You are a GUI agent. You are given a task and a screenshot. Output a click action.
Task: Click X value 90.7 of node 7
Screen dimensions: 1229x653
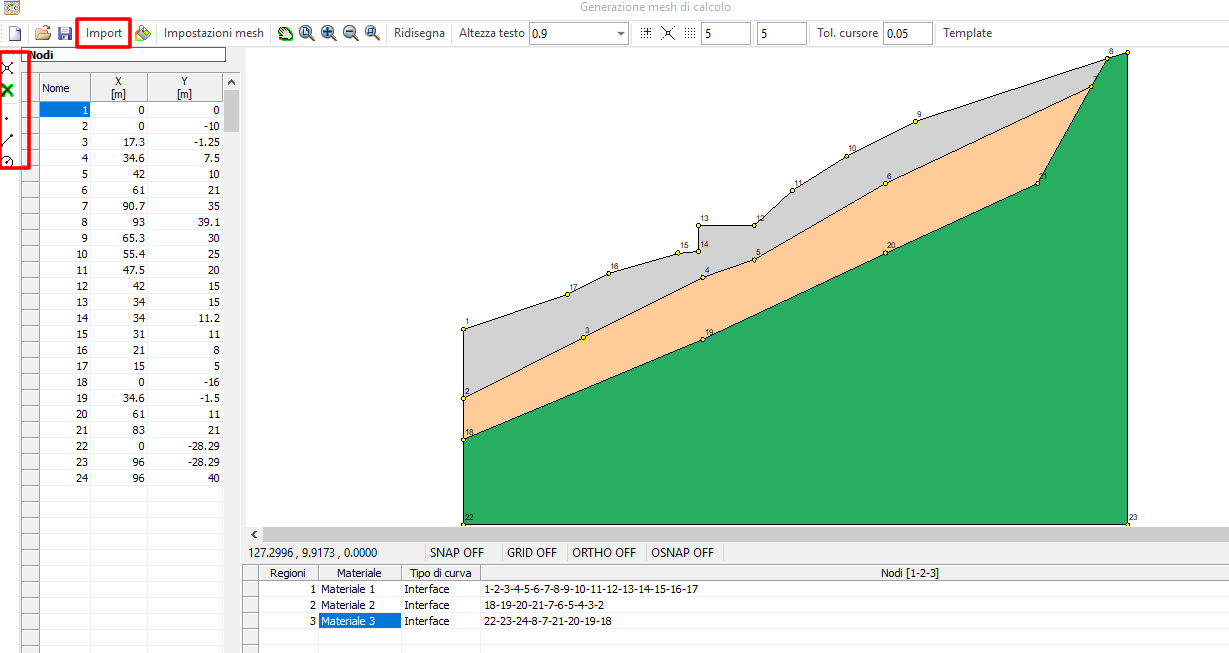[118, 206]
